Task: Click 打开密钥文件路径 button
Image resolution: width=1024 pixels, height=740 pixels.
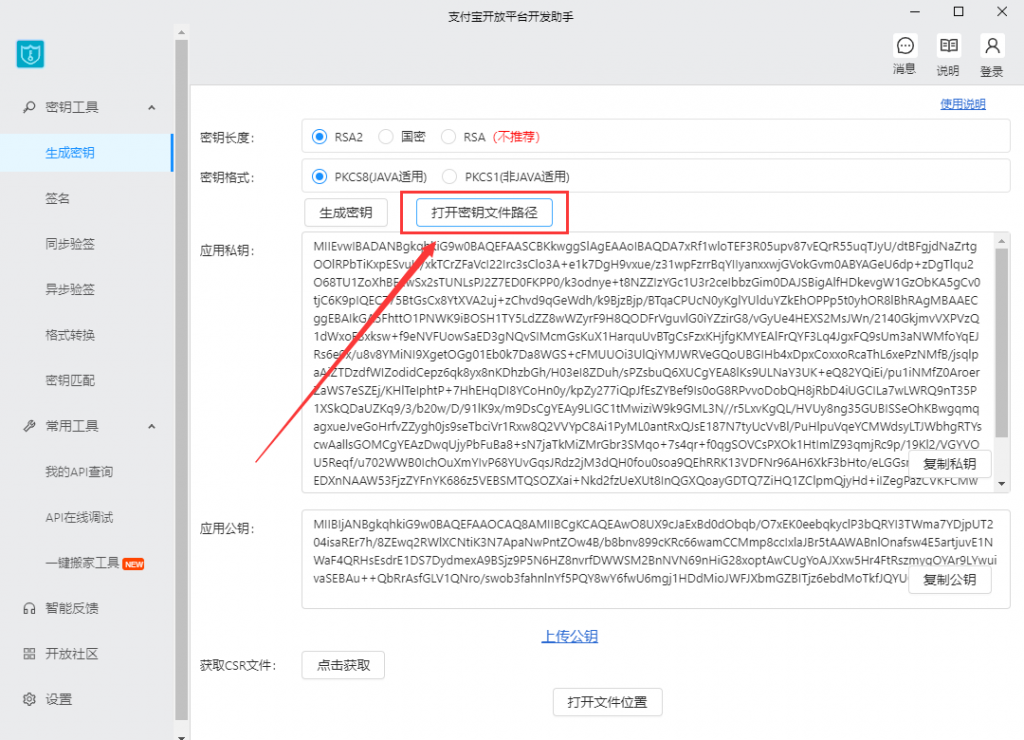Action: coord(484,212)
